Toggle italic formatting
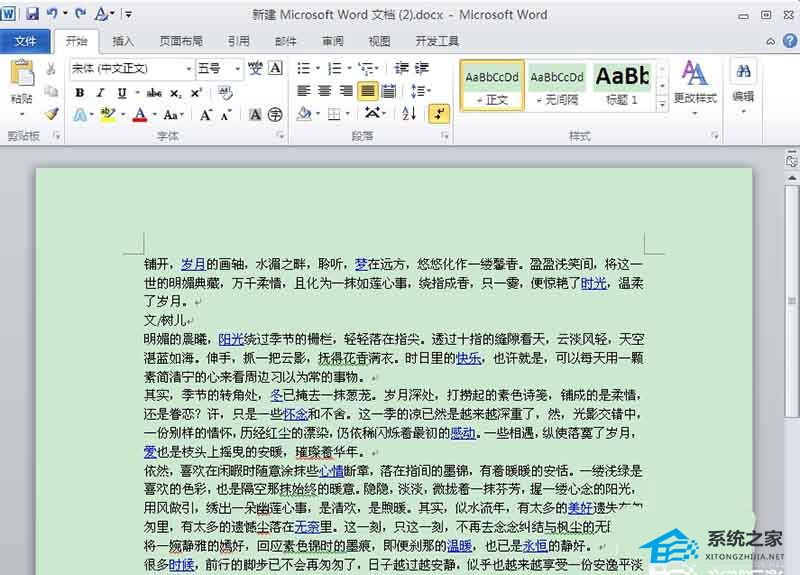This screenshot has width=800, height=575. point(101,93)
